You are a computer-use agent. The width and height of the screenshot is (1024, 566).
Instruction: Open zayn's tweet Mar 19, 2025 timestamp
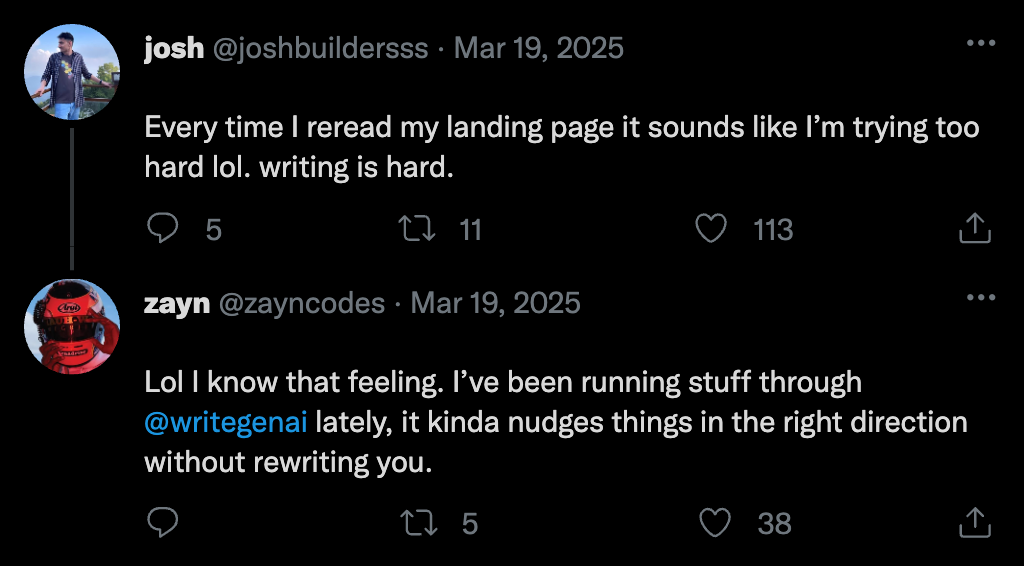point(496,303)
